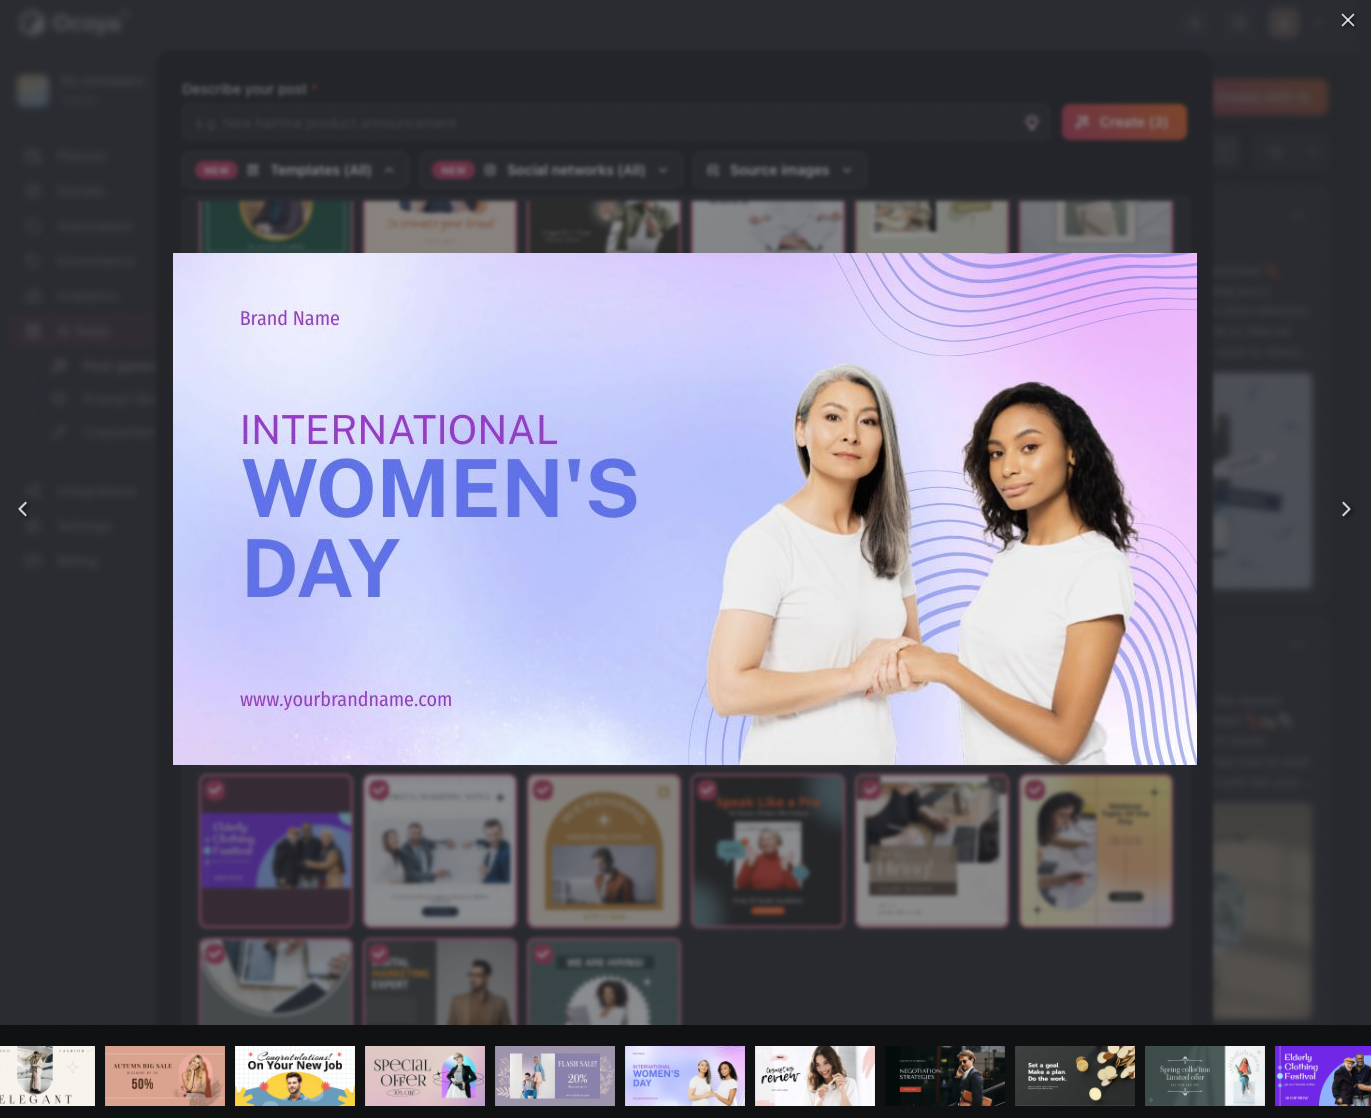
Task: Expand the Social networks (All) dropdown behind overlay
Action: click(551, 170)
